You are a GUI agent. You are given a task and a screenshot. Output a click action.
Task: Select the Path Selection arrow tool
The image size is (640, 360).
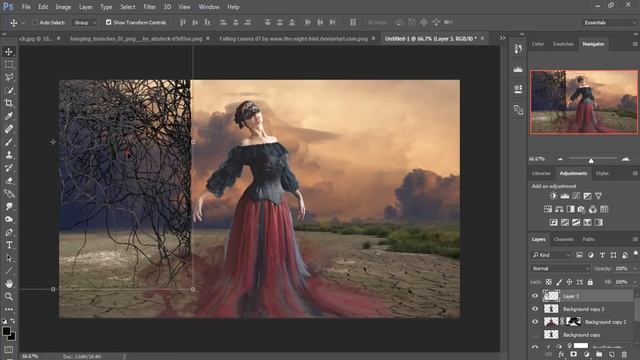pos(9,258)
